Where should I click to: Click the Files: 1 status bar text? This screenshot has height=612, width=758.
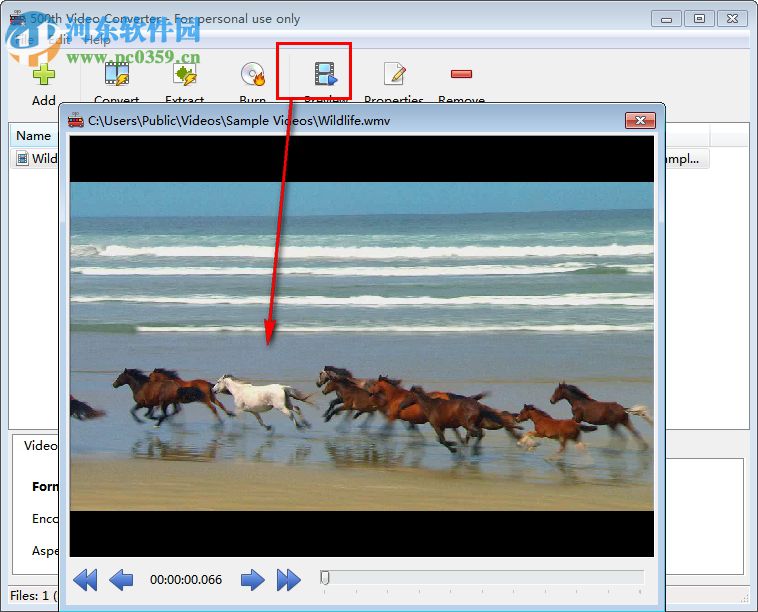coord(30,596)
